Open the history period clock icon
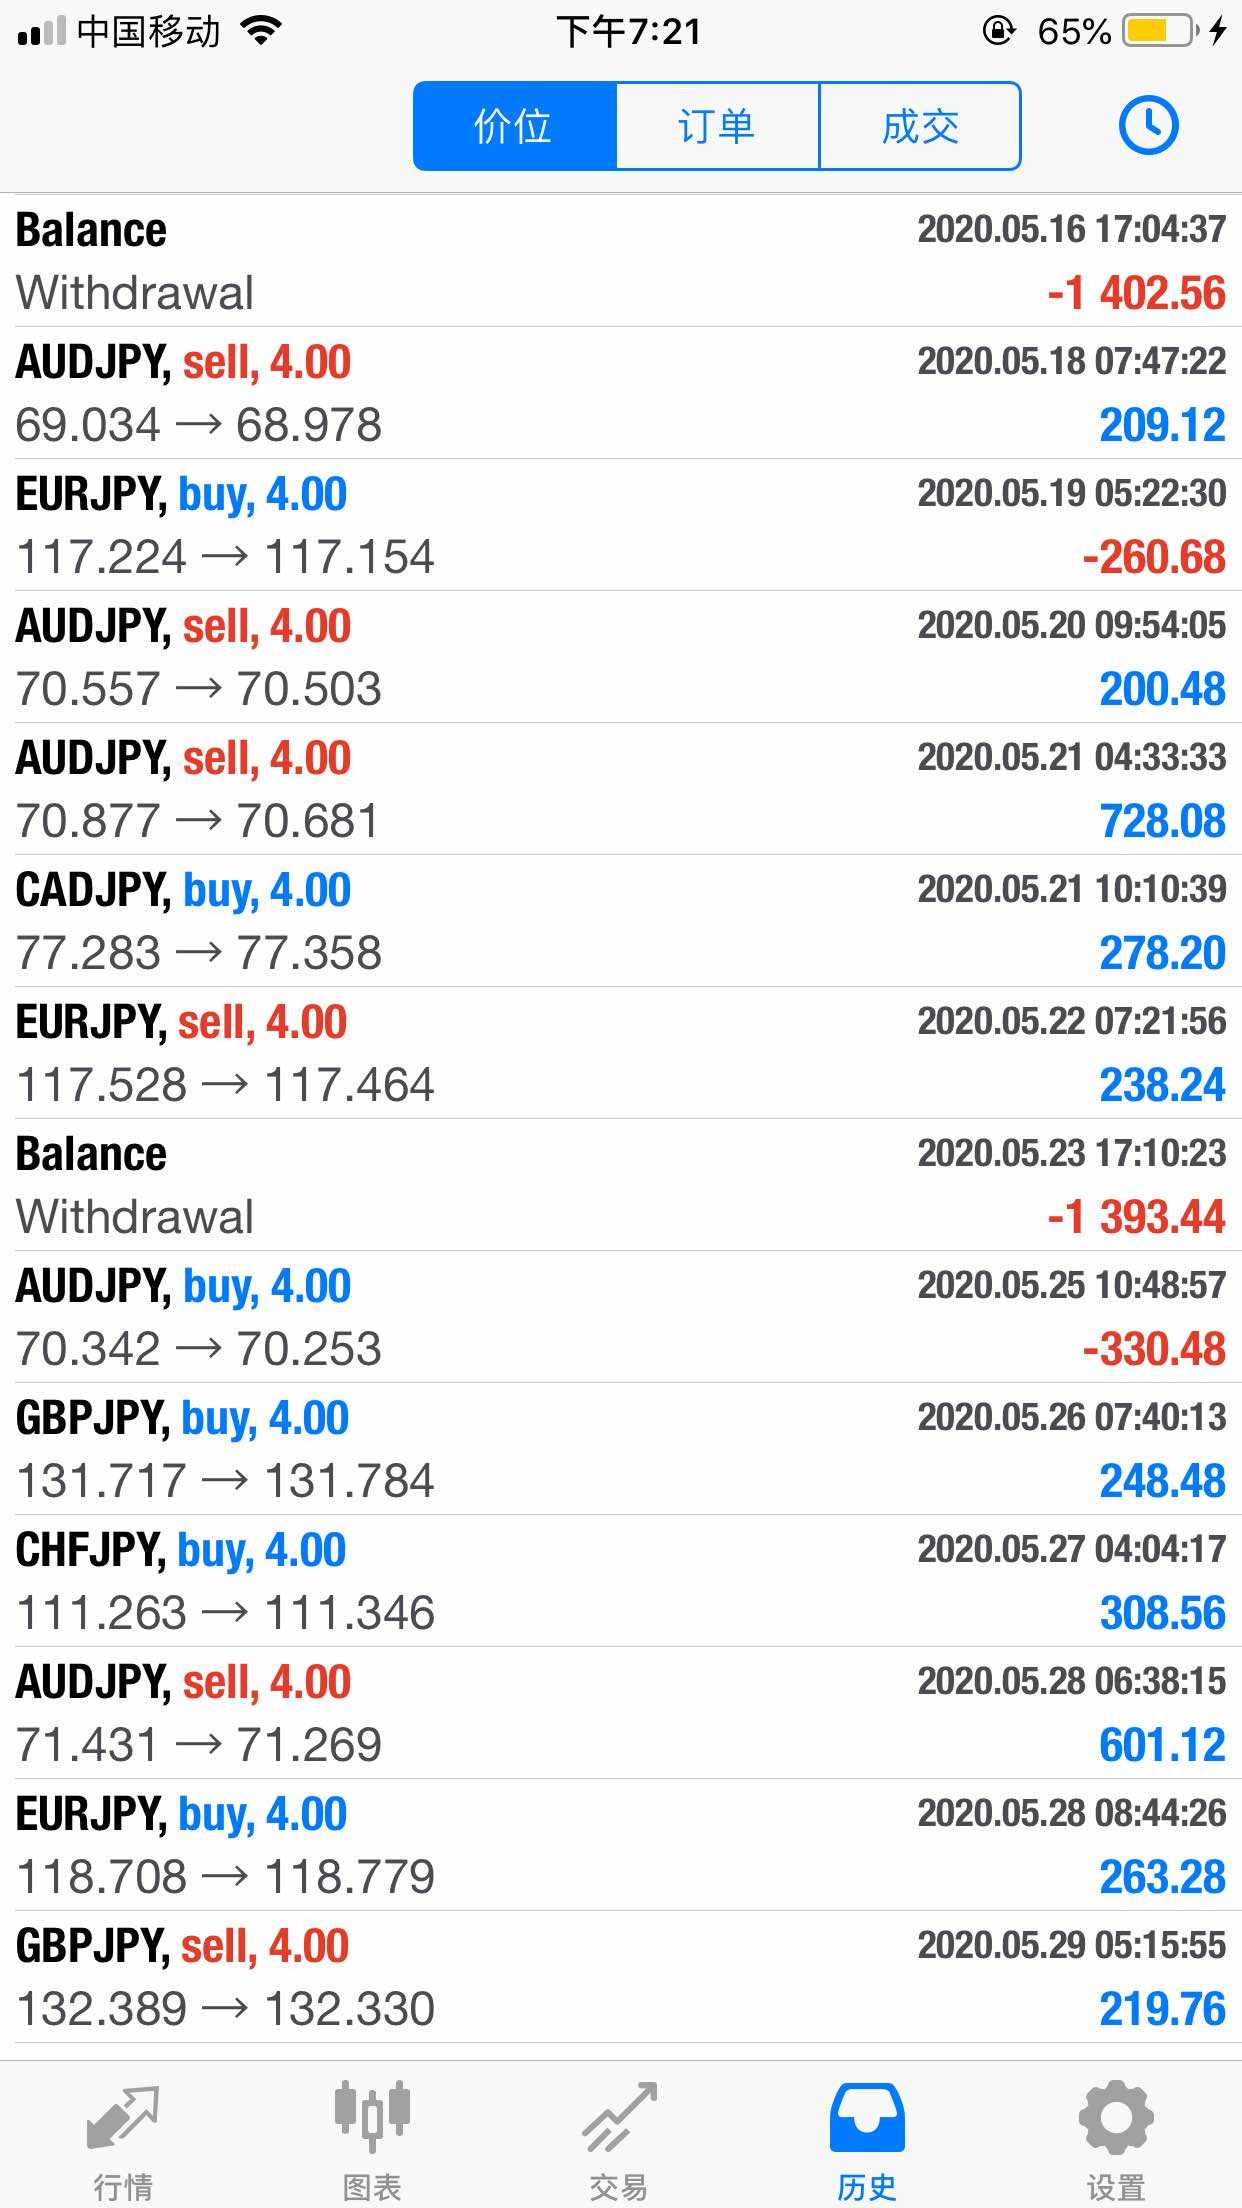This screenshot has width=1242, height=2208. pyautogui.click(x=1148, y=126)
